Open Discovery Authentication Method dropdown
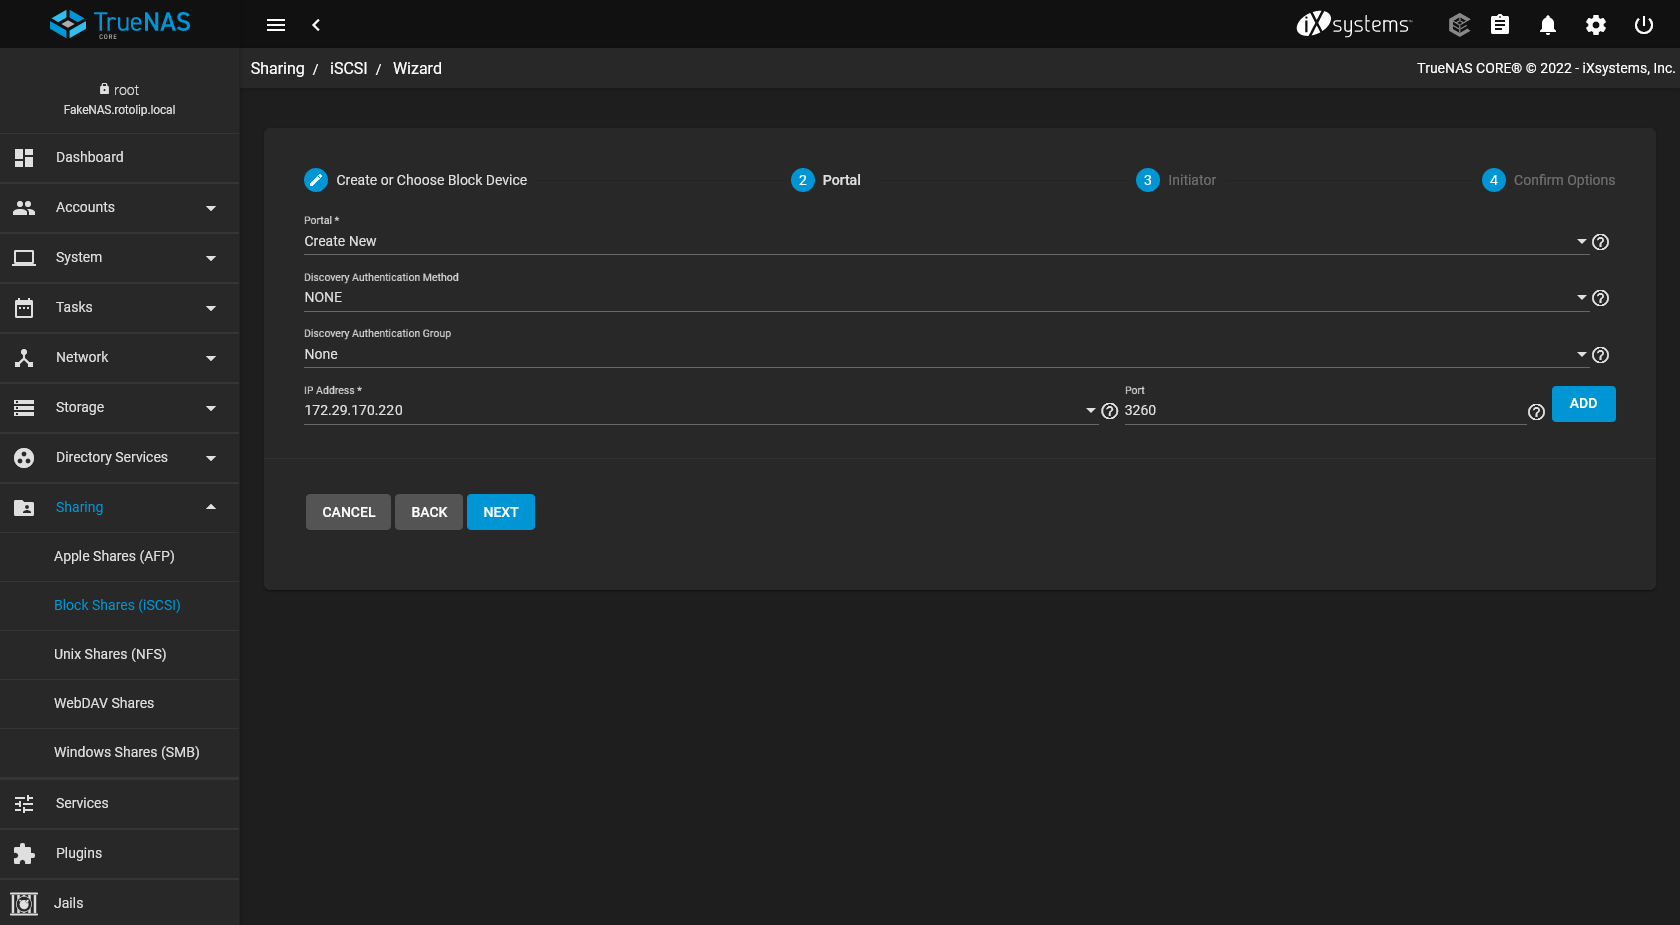 [1580, 297]
